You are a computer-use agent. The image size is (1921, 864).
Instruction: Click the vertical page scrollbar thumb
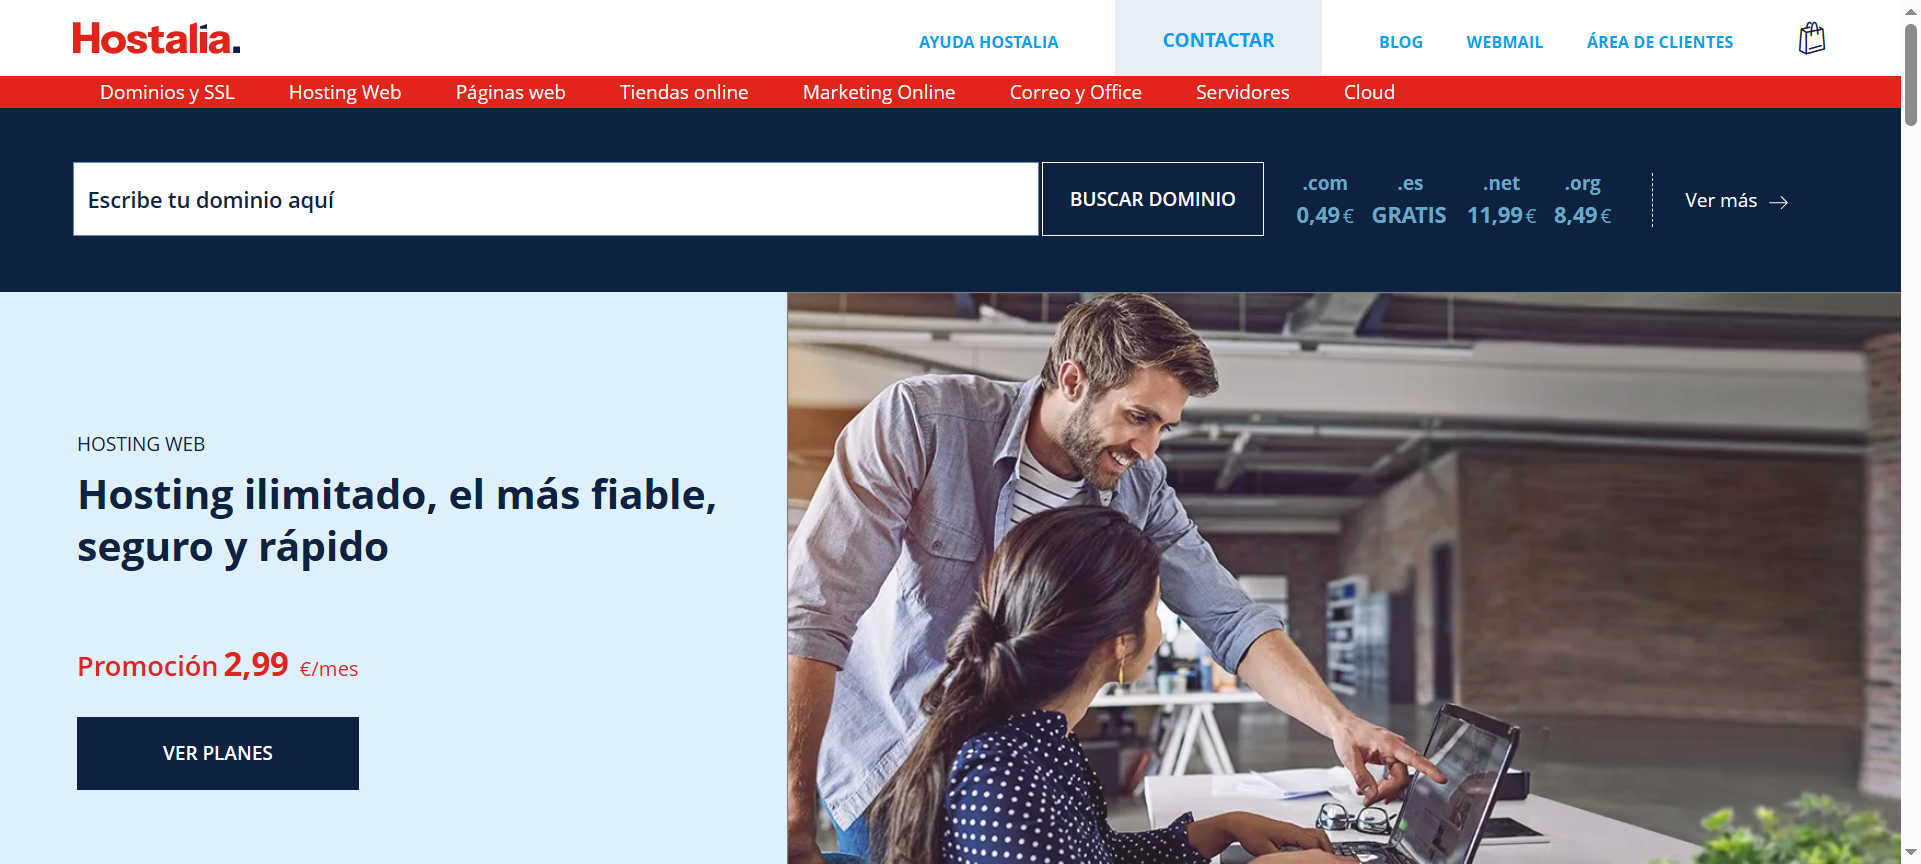[x=1911, y=75]
